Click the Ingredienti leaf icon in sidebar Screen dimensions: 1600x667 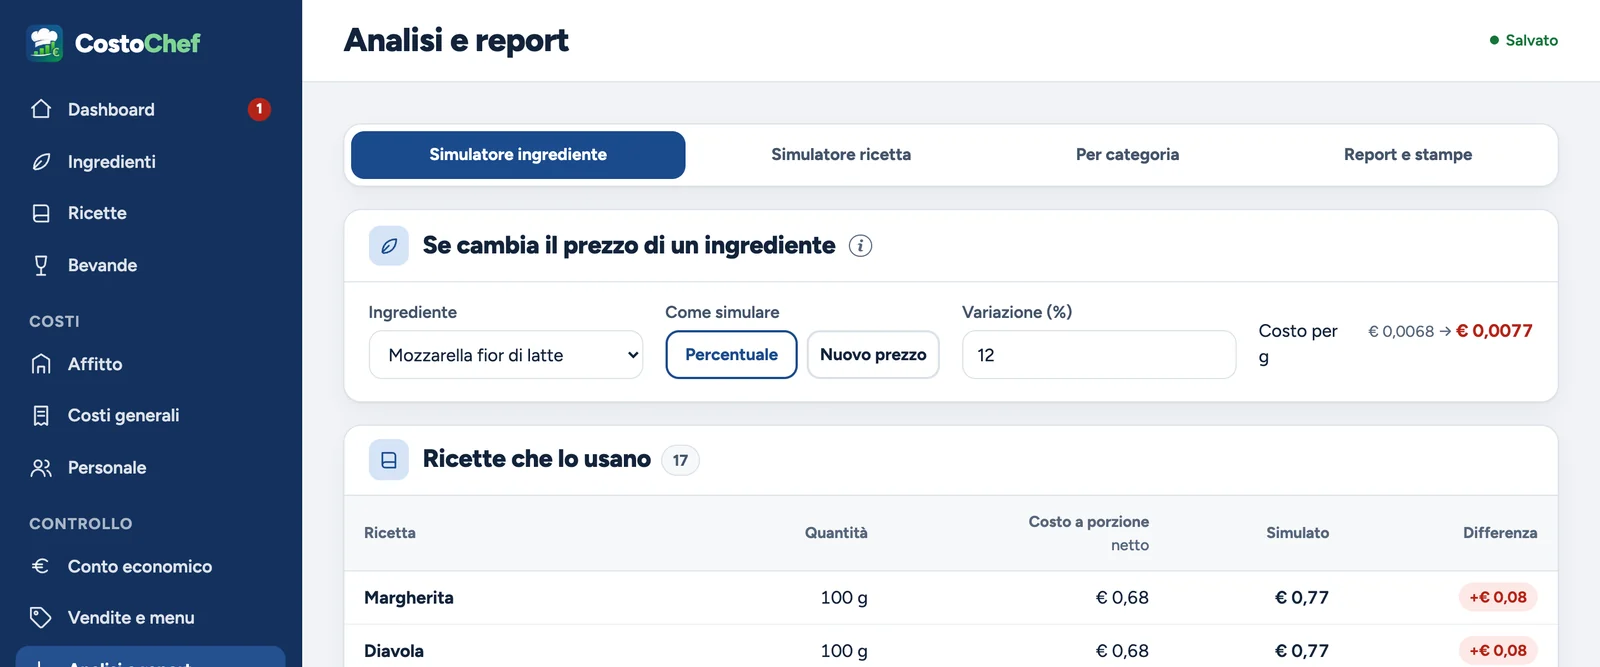tap(41, 161)
